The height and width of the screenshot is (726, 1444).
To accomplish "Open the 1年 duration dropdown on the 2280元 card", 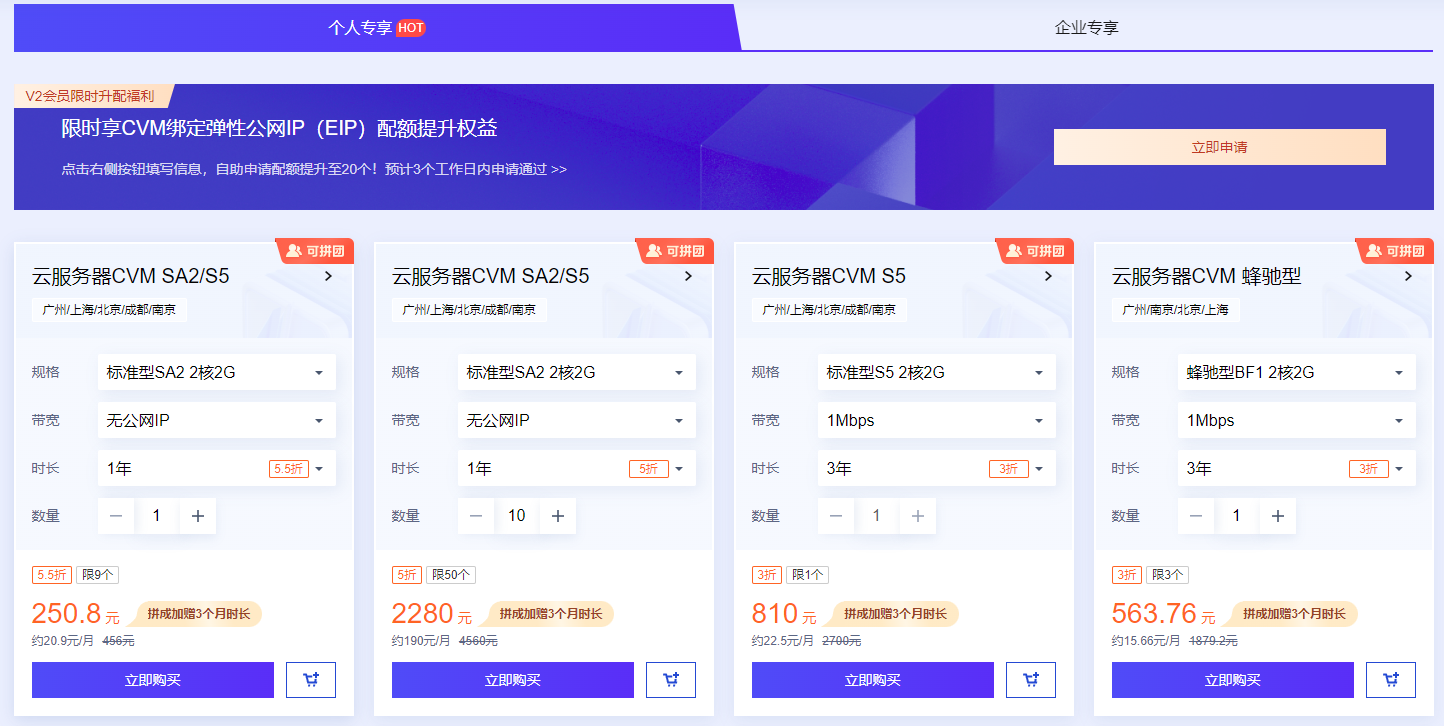I will point(577,468).
